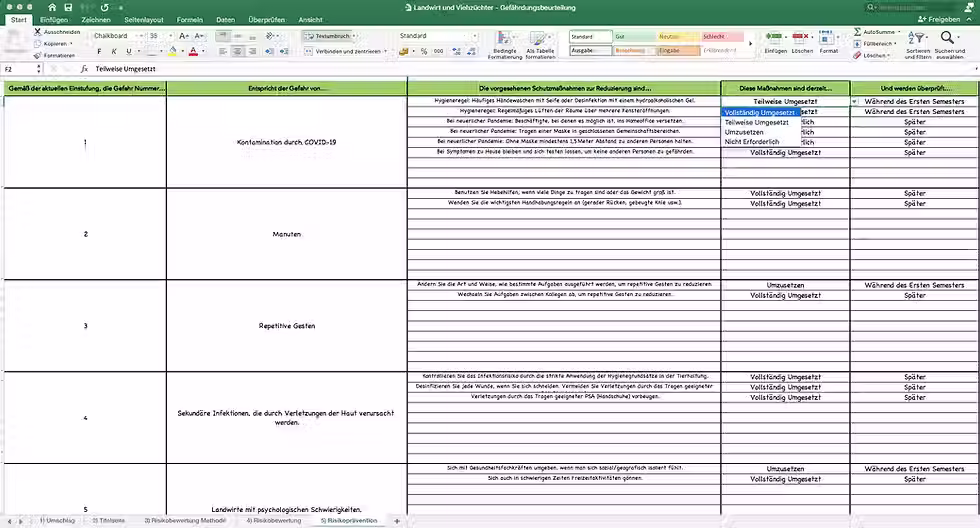Viewport: 980px width, 528px height.
Task: Switch to Einfügen ribbon tab
Action: 54,20
